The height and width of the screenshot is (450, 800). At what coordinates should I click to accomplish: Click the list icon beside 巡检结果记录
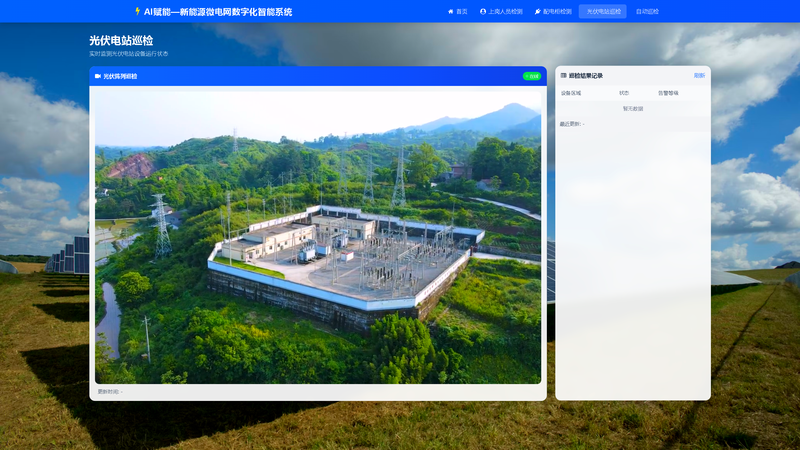click(563, 76)
